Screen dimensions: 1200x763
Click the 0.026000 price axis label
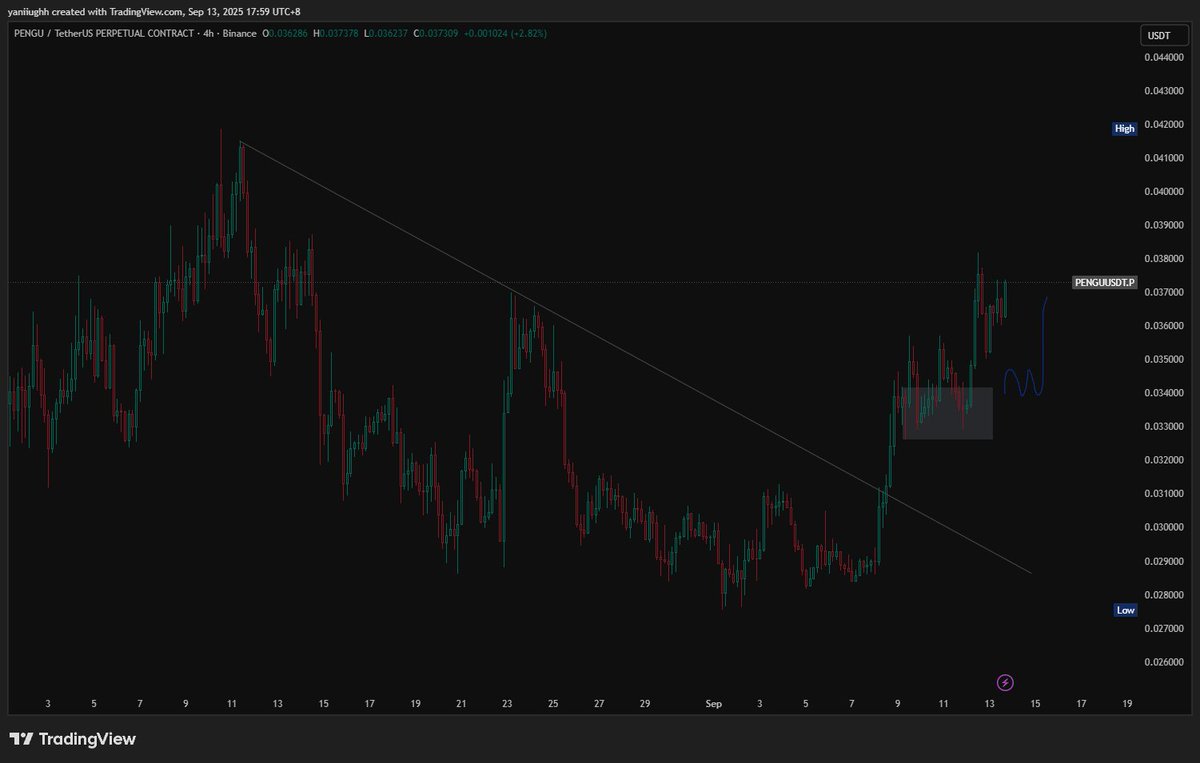(1164, 661)
